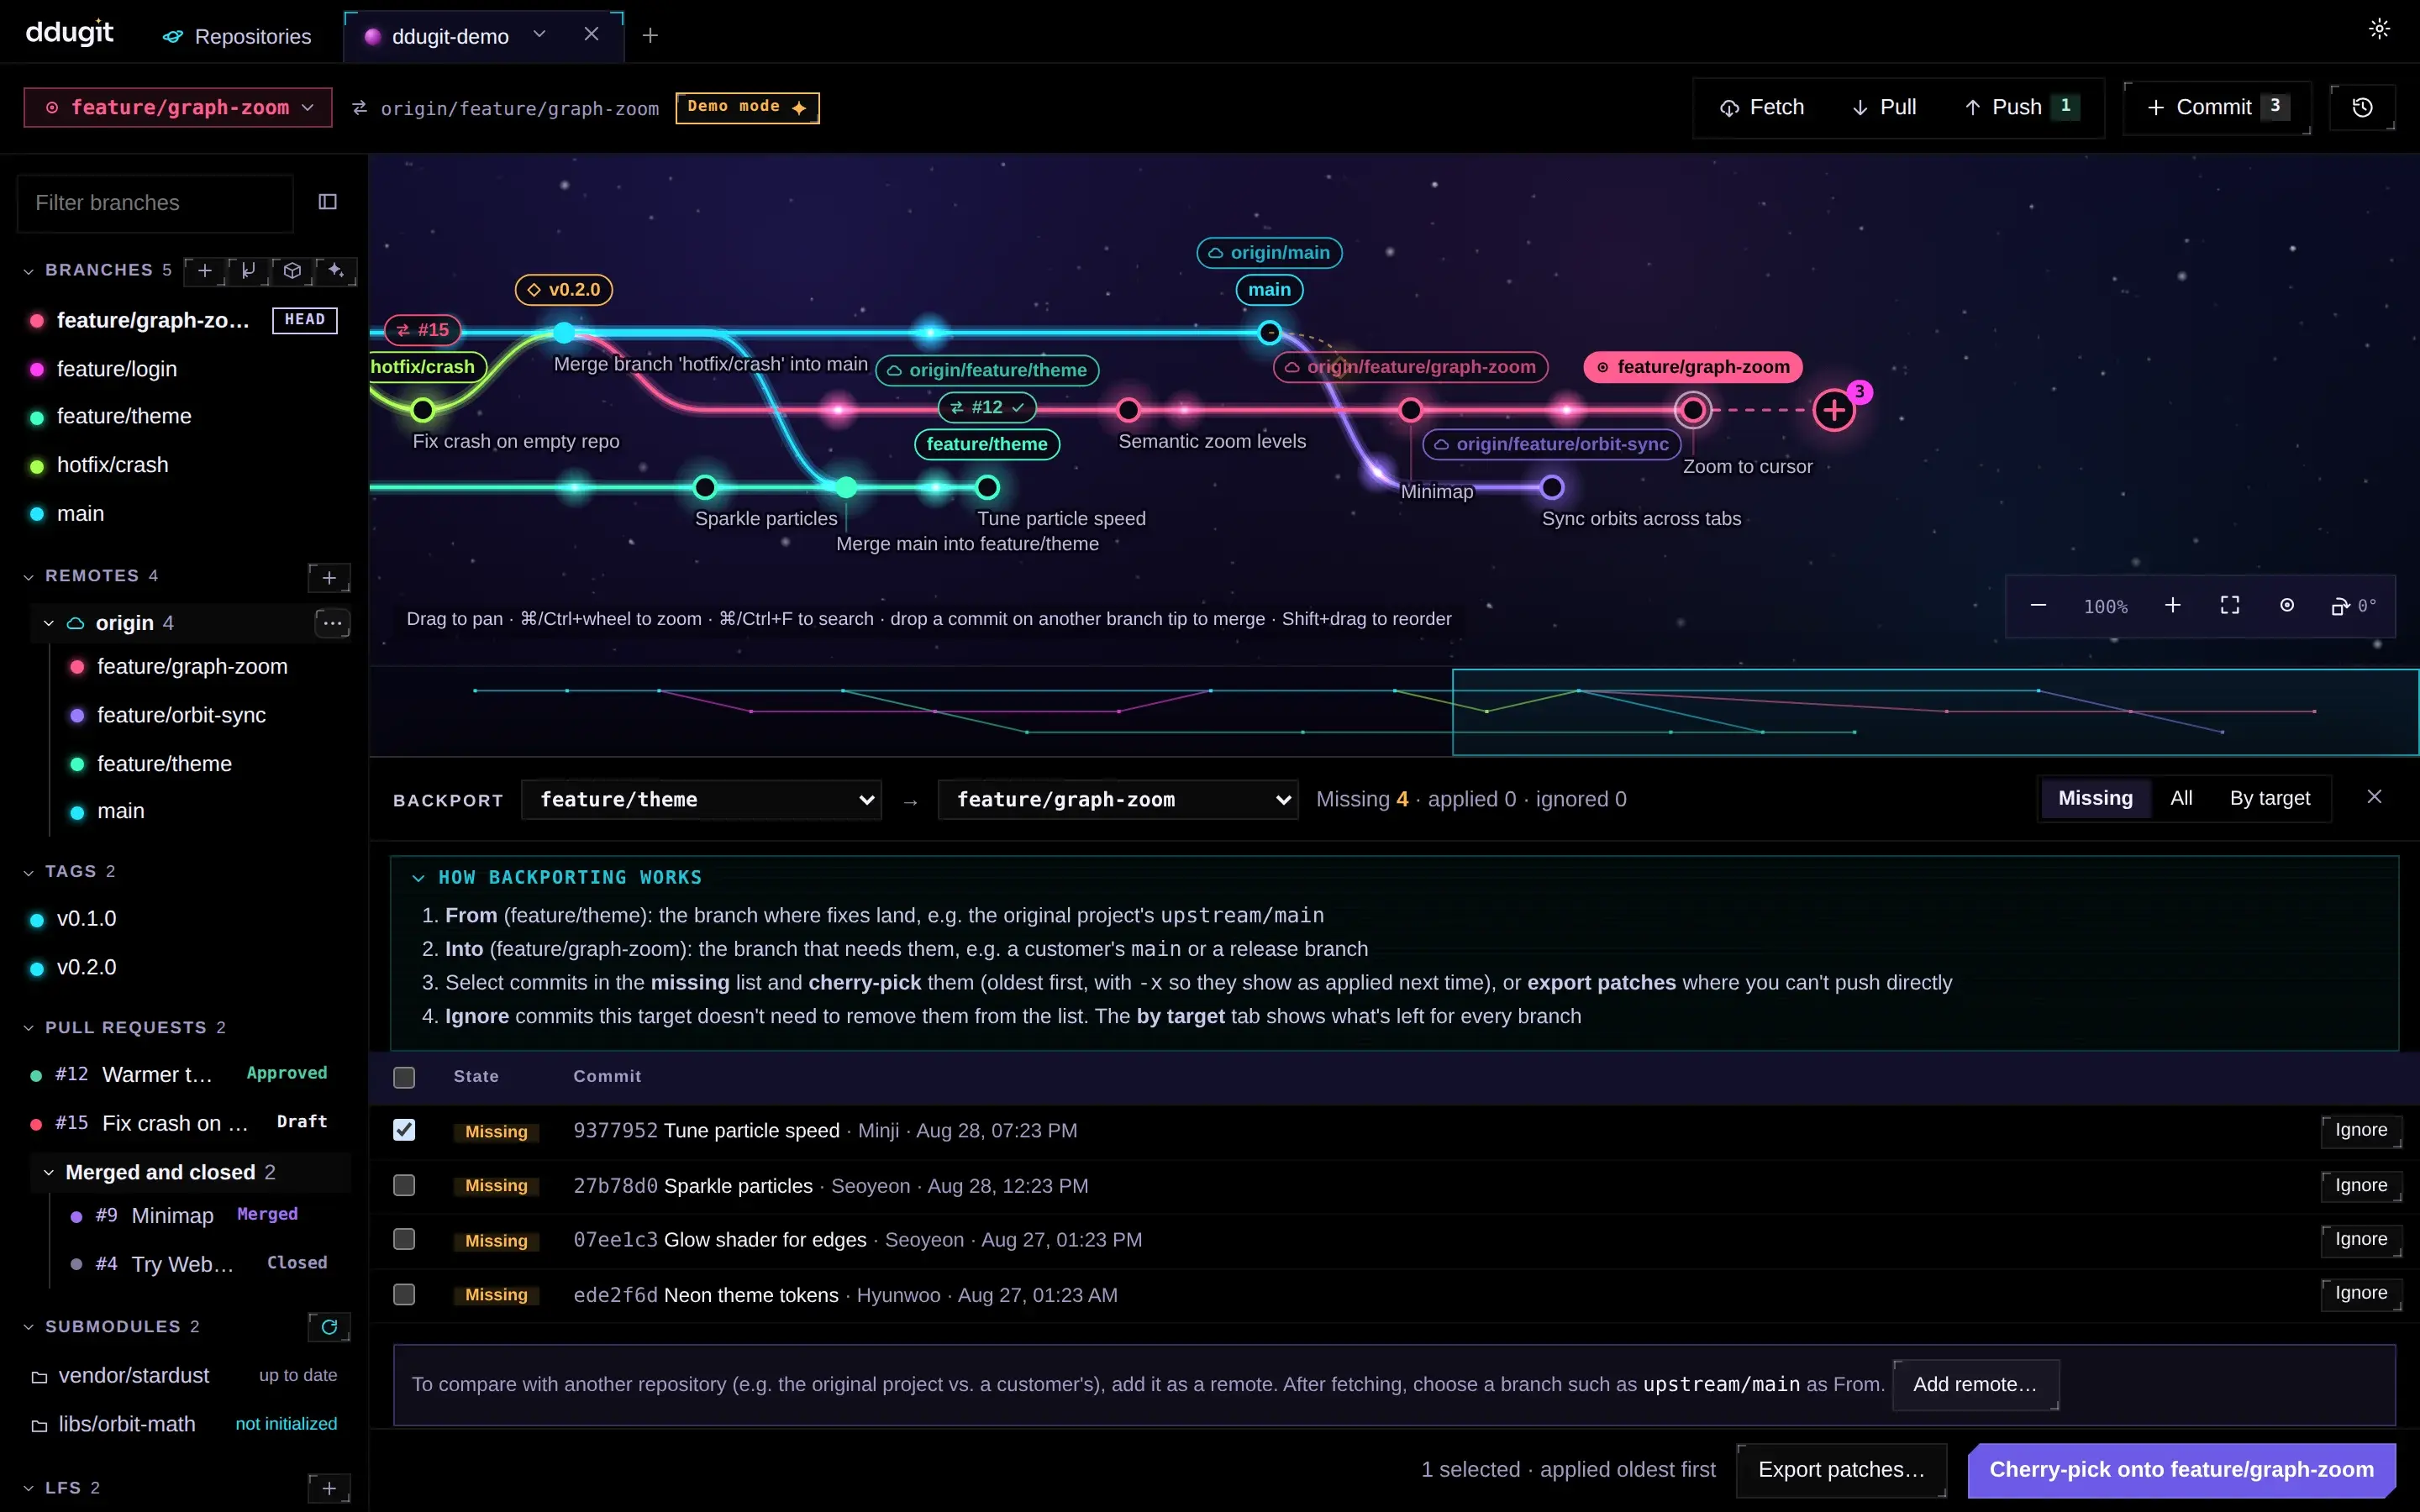Click the sparkle icon in the Branches header

point(336,270)
